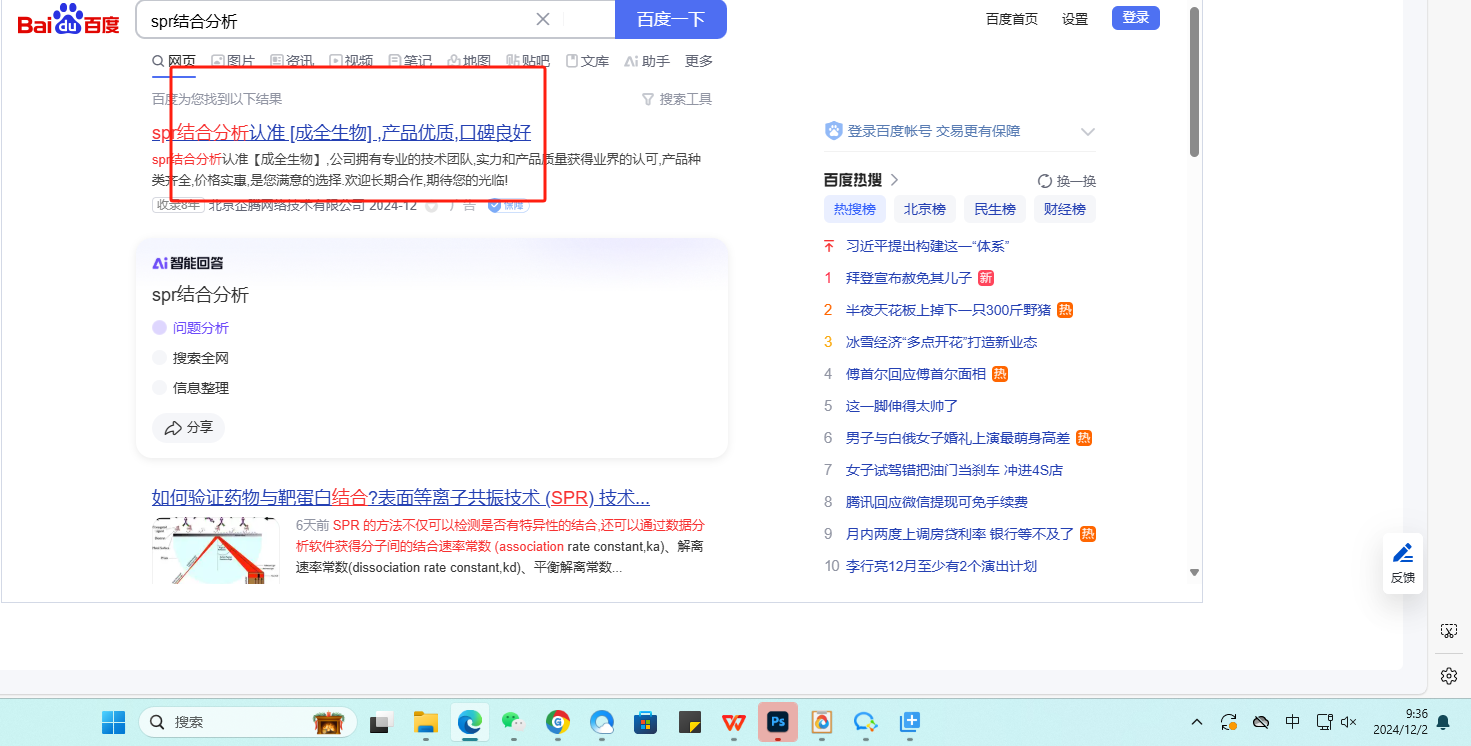Open Photoshop from the taskbar
1471x746 pixels.
[x=777, y=722]
